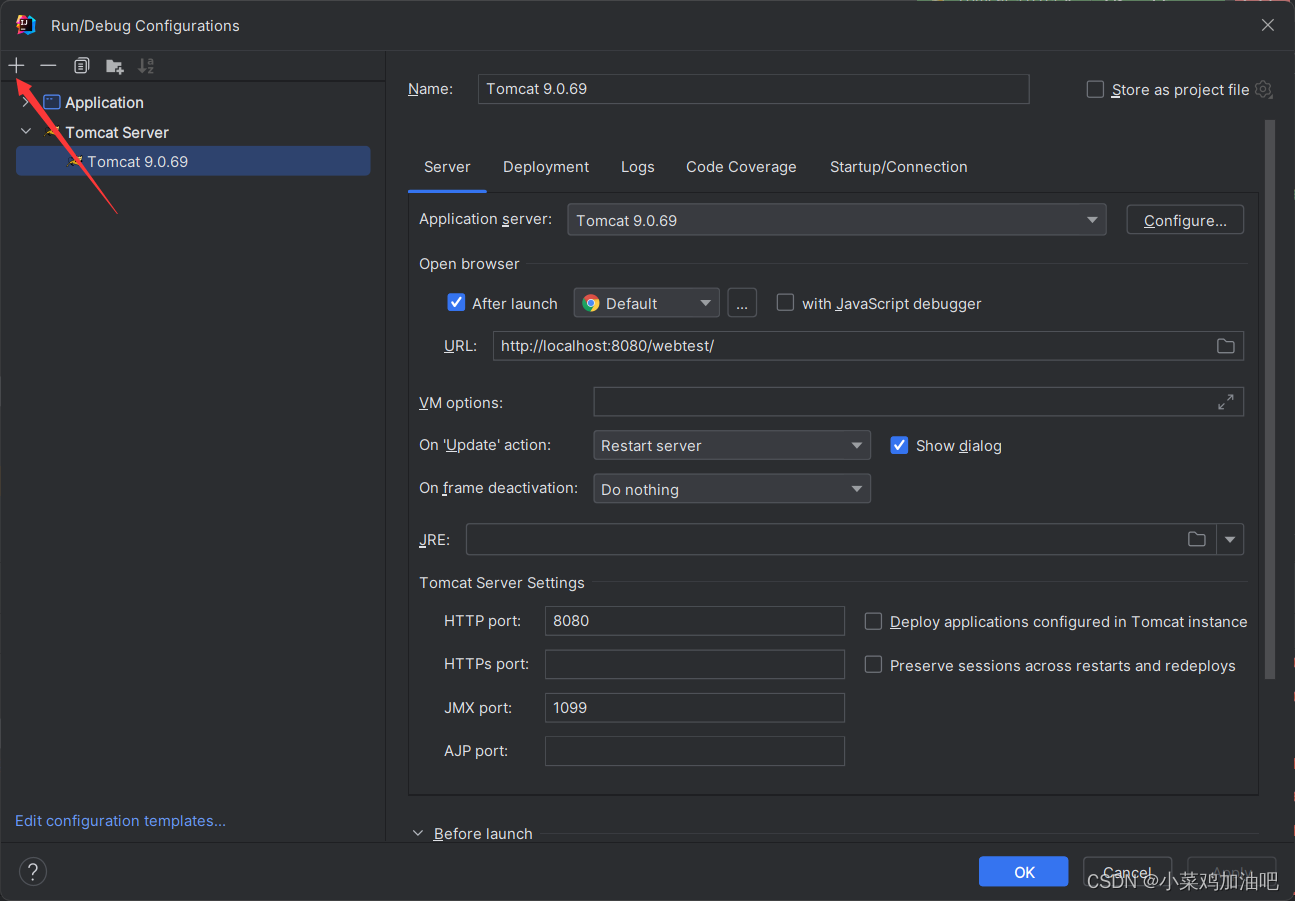Click the browser ellipsis button

(741, 303)
